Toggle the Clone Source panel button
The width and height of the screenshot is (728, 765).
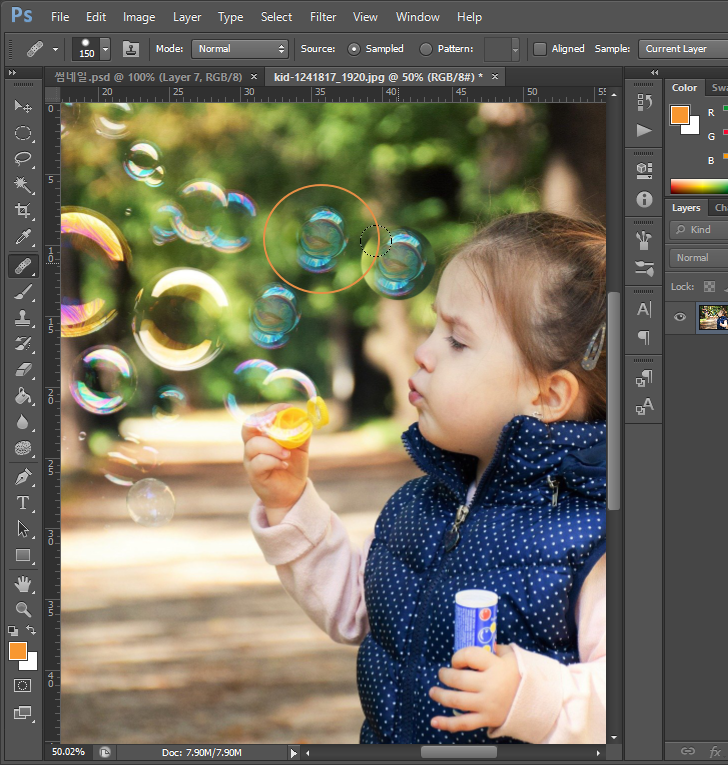pyautogui.click(x=131, y=49)
